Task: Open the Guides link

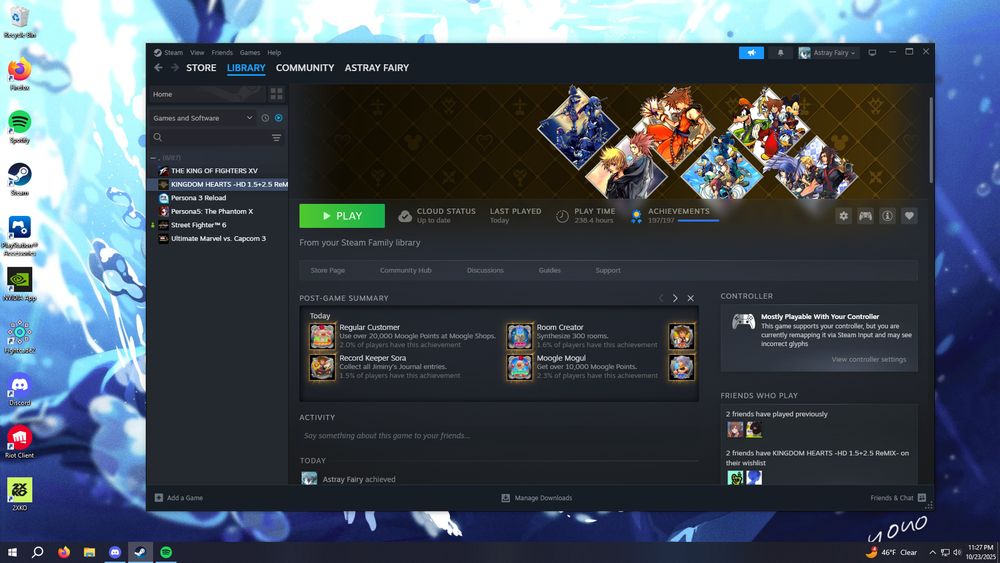Action: click(550, 270)
